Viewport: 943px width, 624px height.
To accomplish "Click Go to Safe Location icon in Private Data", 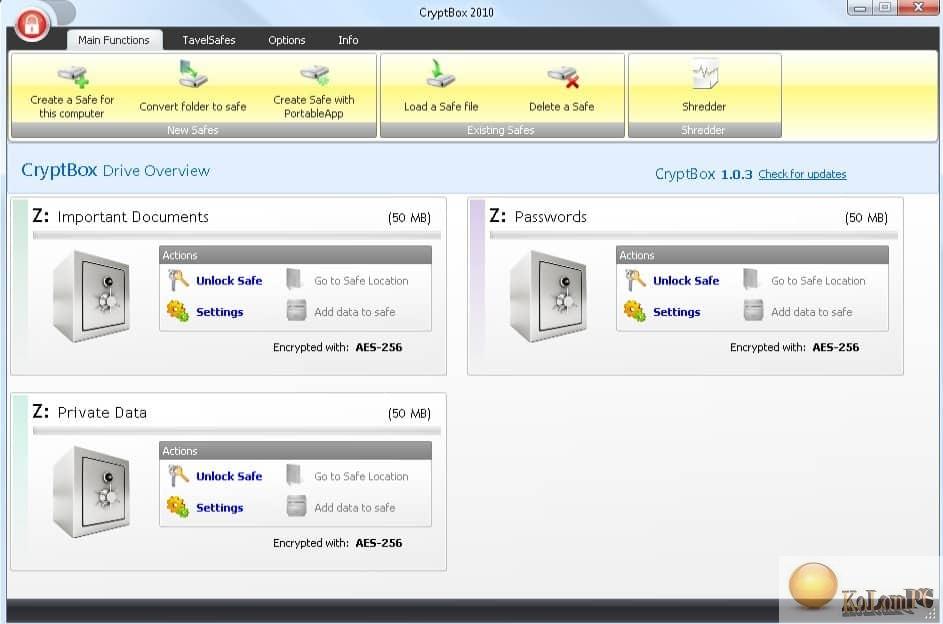I will pos(294,475).
